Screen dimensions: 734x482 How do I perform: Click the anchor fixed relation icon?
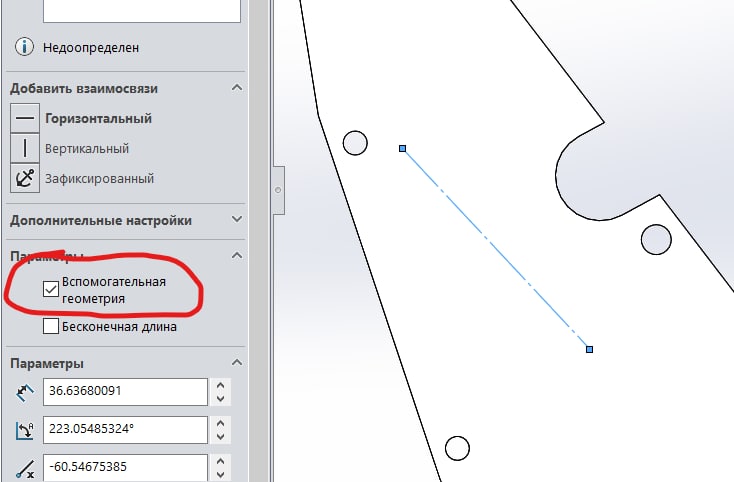point(25,178)
